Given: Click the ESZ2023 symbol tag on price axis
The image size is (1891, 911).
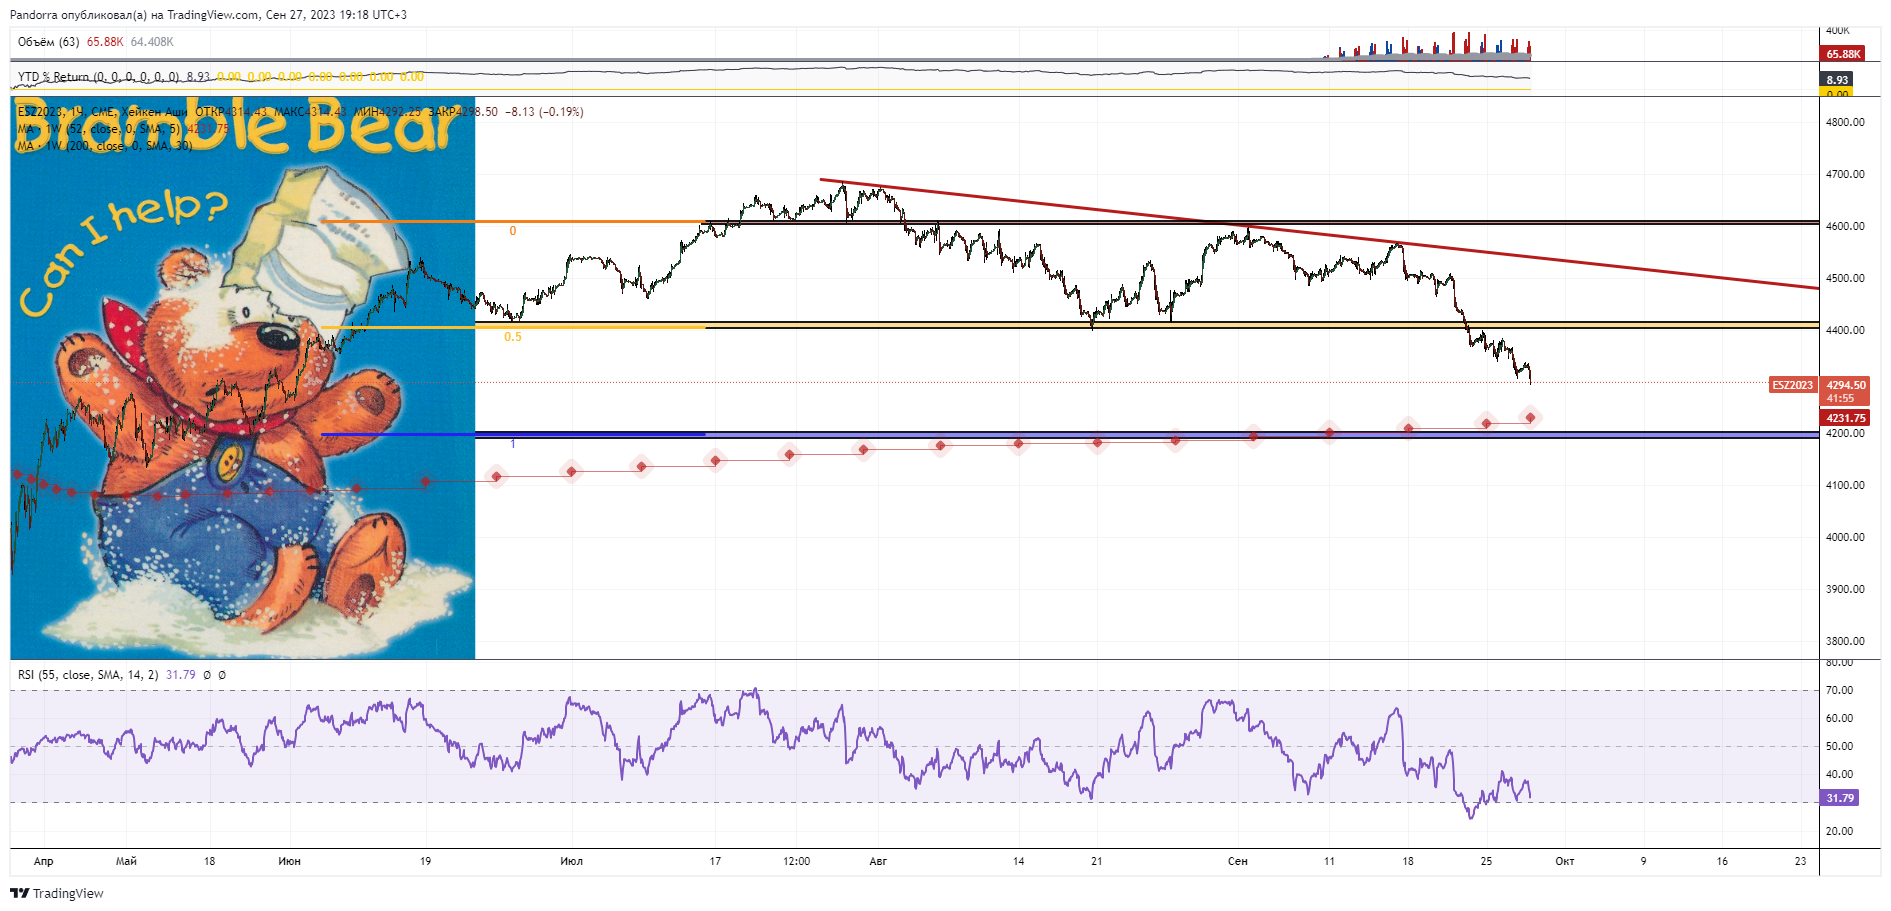Looking at the screenshot, I should pyautogui.click(x=1792, y=385).
